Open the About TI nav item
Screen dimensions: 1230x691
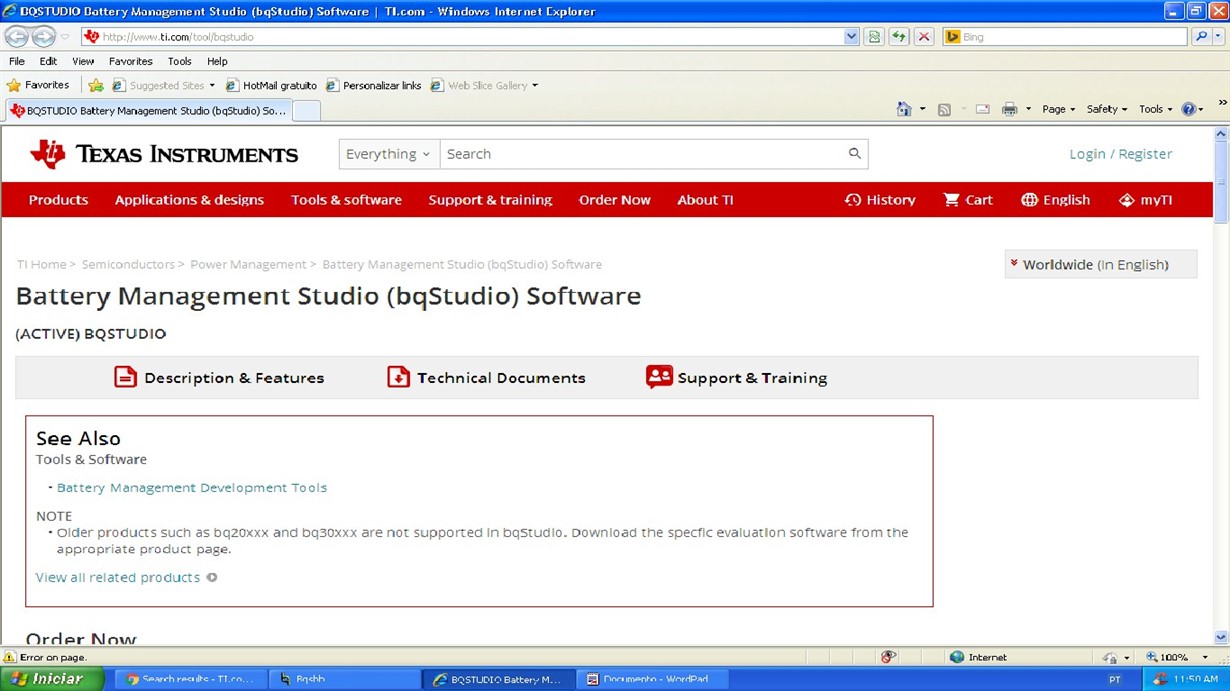tap(705, 200)
